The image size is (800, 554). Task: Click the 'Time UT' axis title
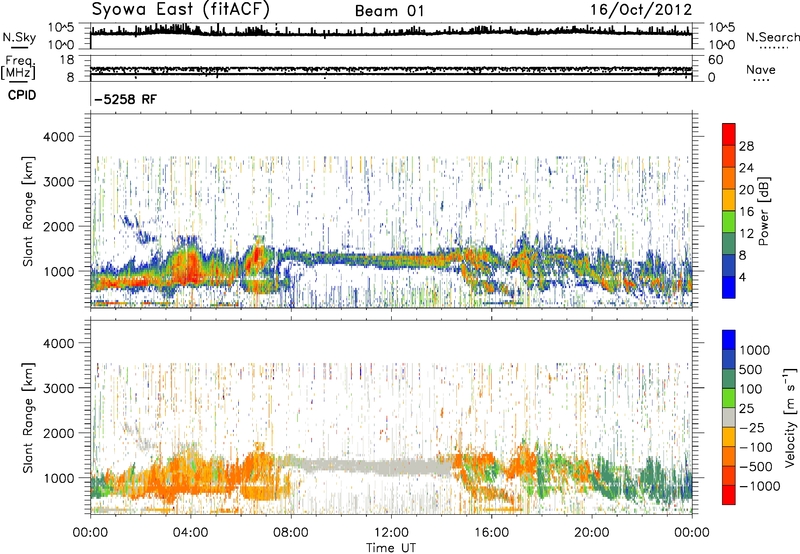click(x=391, y=548)
